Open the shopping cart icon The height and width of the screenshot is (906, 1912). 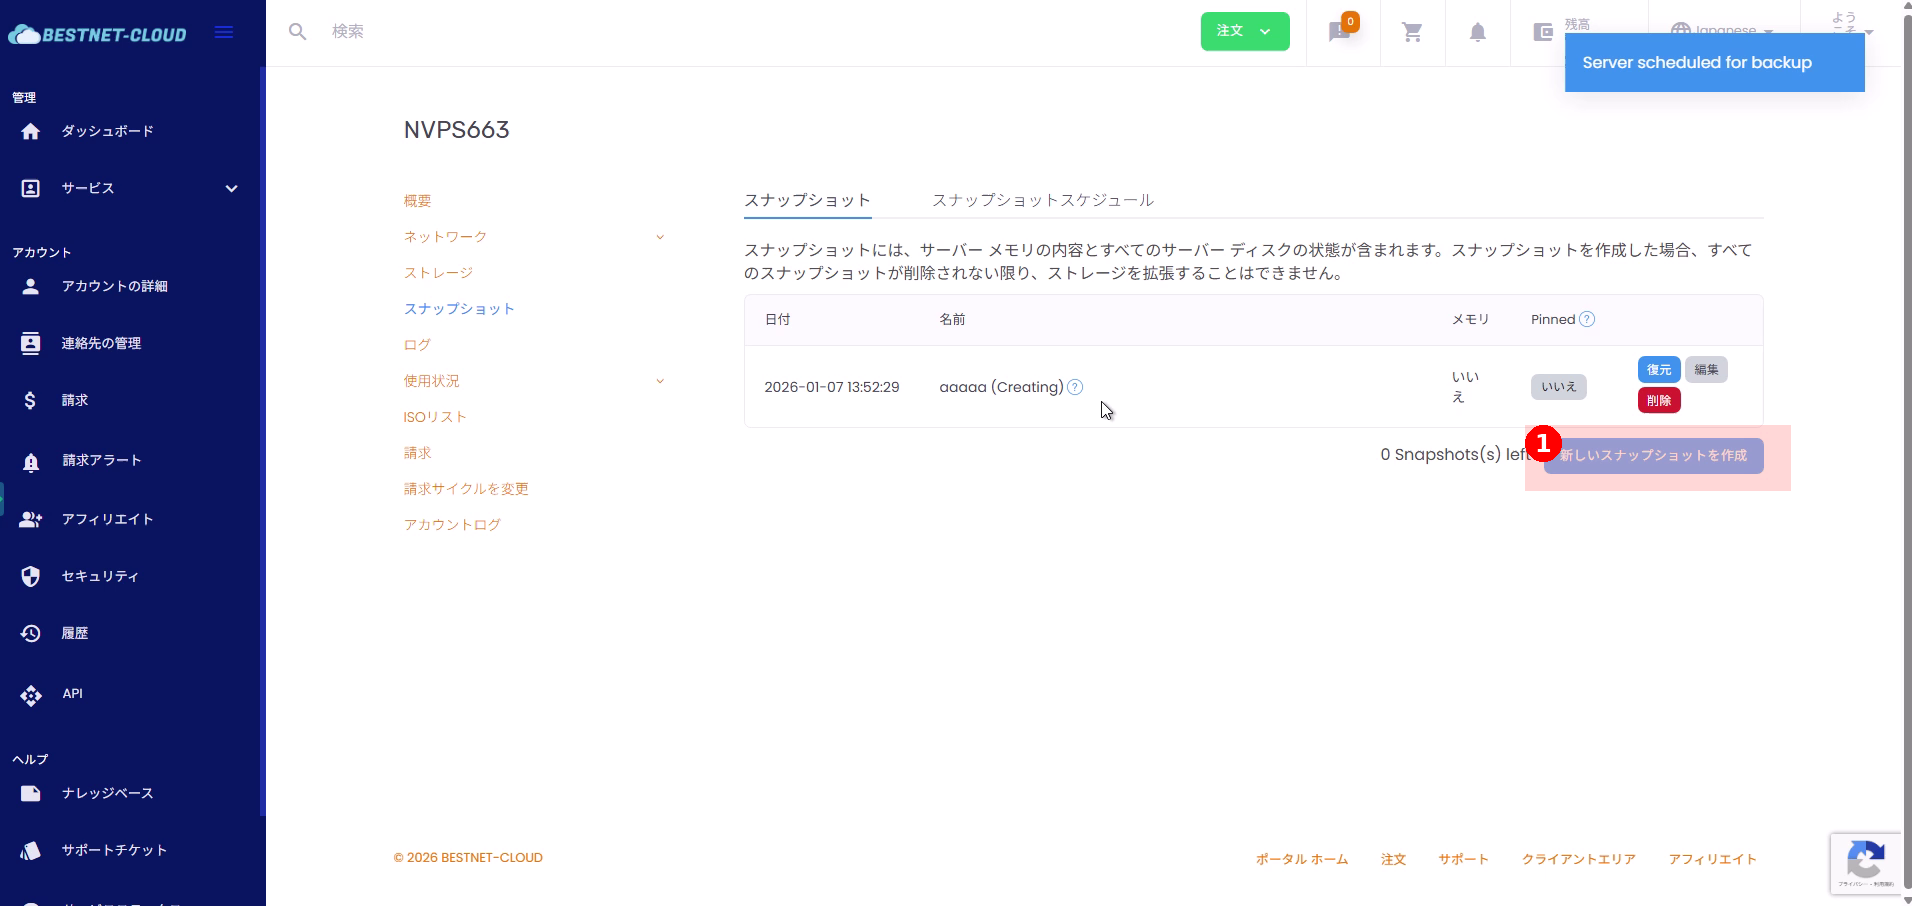(x=1412, y=32)
